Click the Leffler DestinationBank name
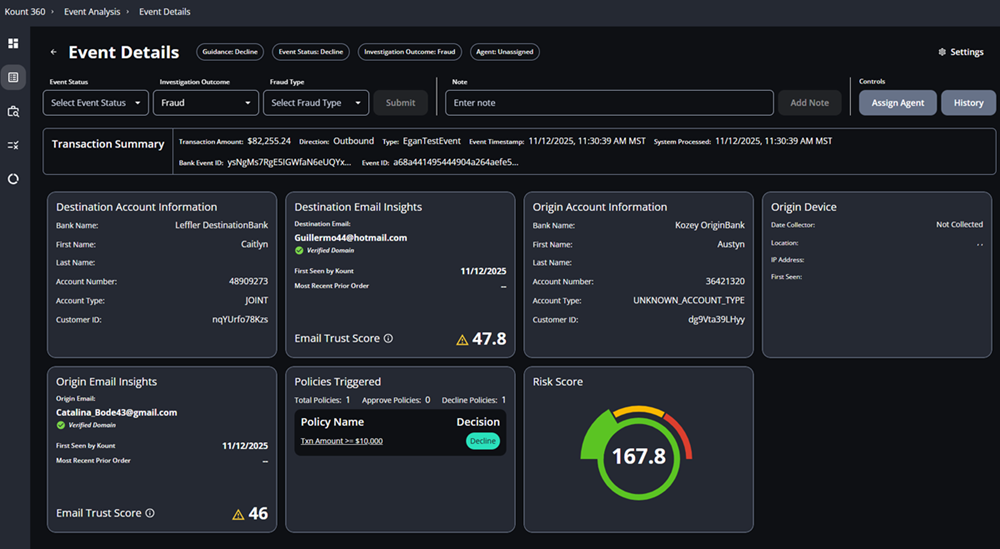1000x549 pixels. pos(222,225)
